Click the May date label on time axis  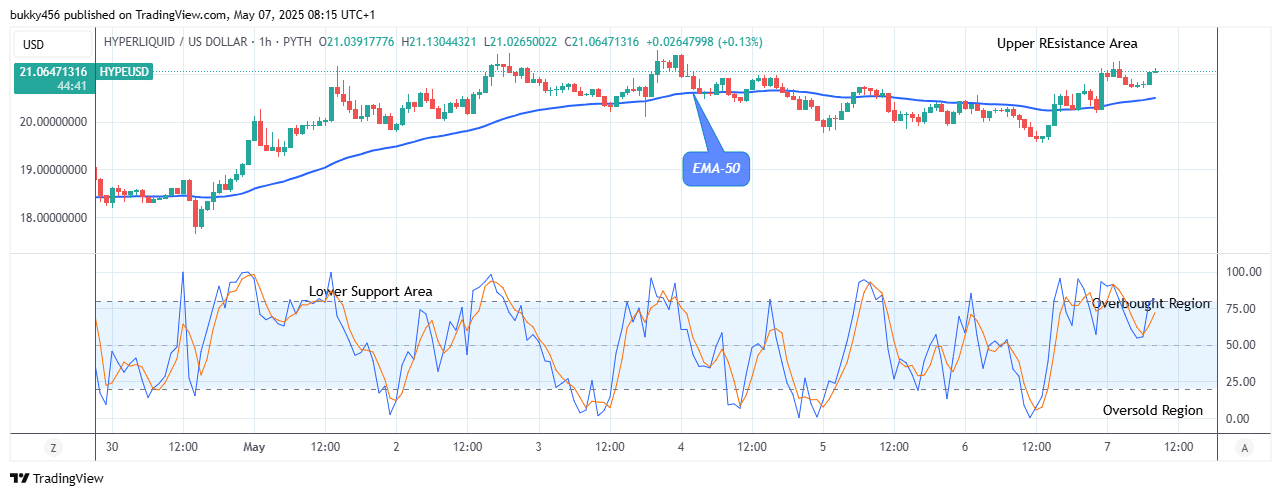(255, 447)
